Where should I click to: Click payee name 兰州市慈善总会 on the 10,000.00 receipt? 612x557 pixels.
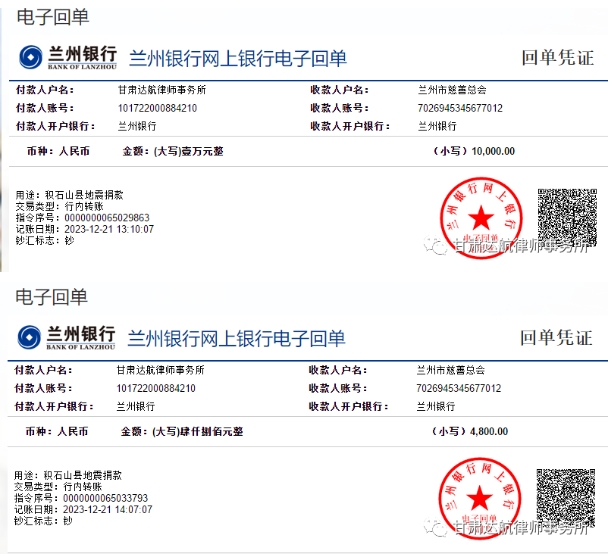[452, 90]
